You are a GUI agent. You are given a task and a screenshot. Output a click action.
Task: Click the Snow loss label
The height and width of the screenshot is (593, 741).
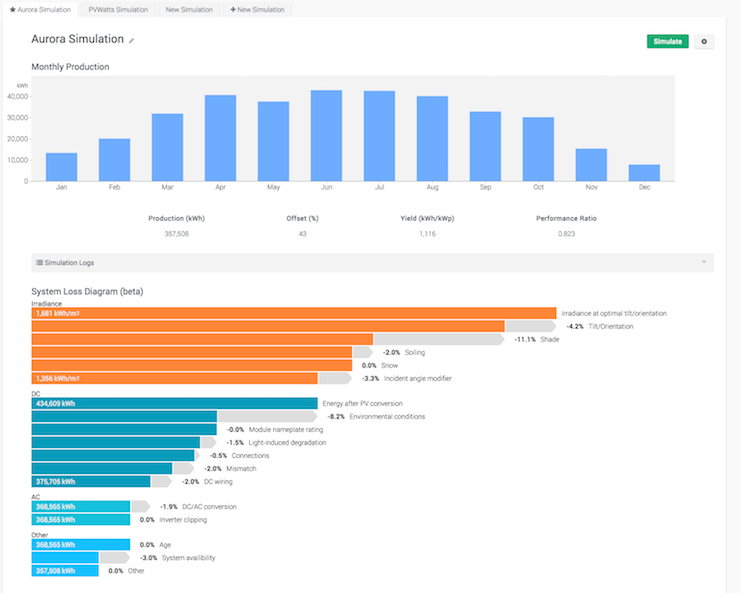click(x=389, y=365)
